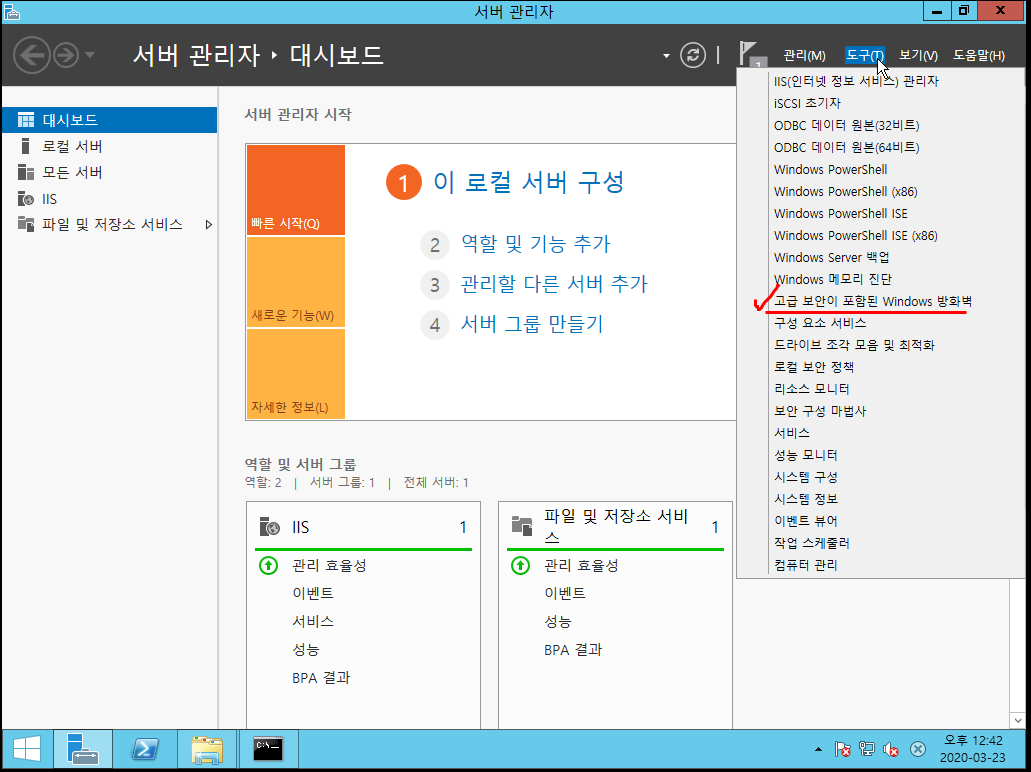
Task: Open ODBC 데이터 원본(32비트)
Action: [x=846, y=125]
